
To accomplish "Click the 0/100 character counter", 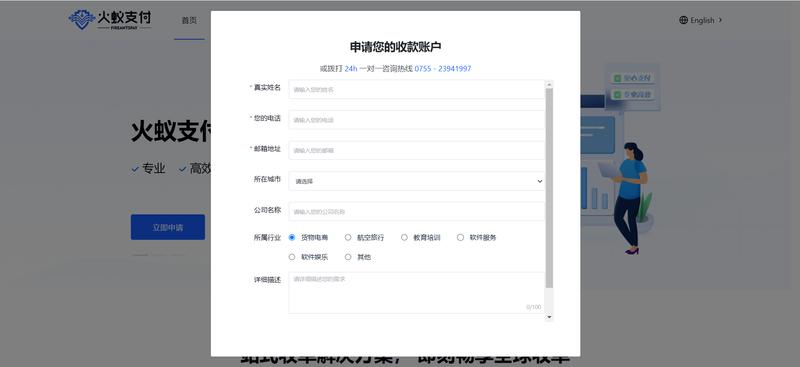I will click(534, 307).
